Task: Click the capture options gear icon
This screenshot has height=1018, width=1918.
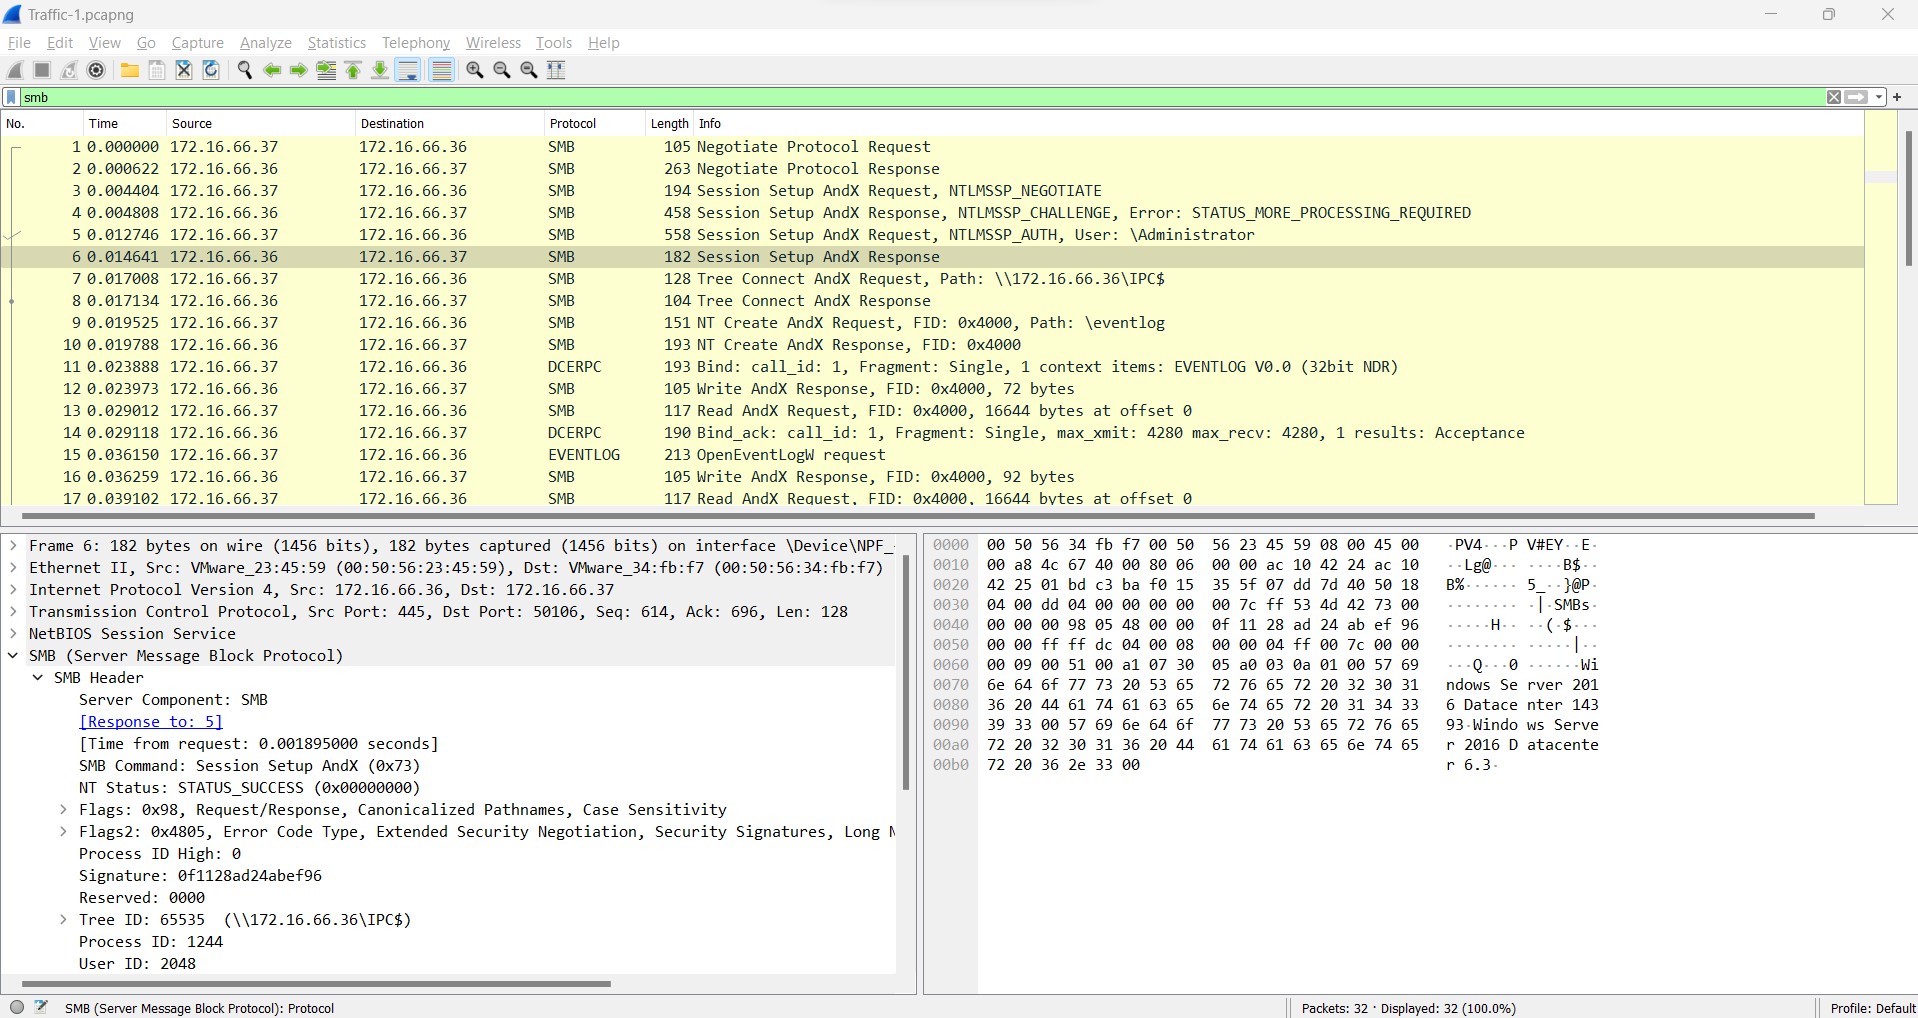Action: (x=96, y=70)
